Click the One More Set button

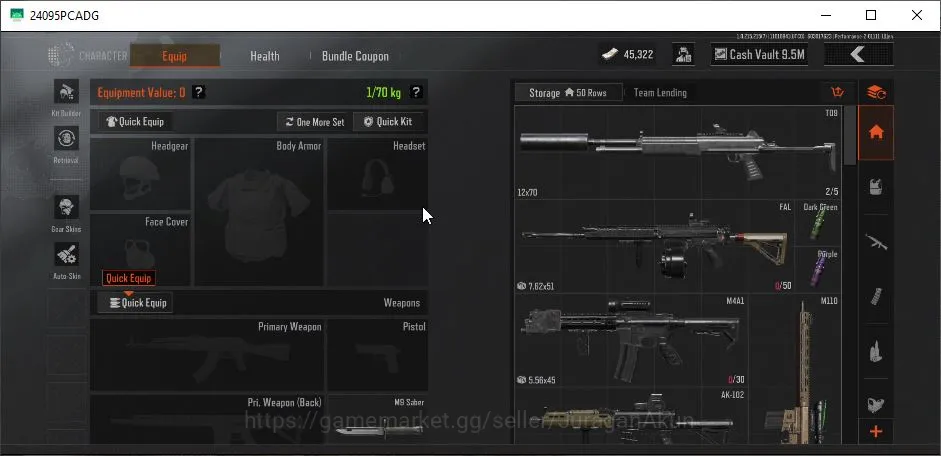click(314, 122)
